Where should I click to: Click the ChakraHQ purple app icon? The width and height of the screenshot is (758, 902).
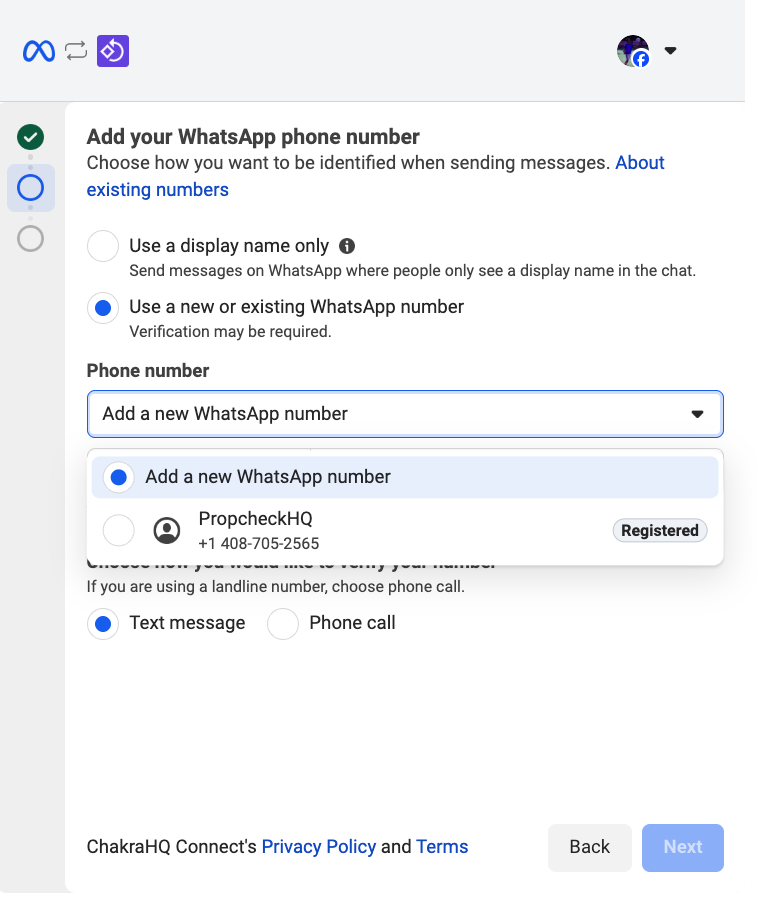[x=113, y=51]
